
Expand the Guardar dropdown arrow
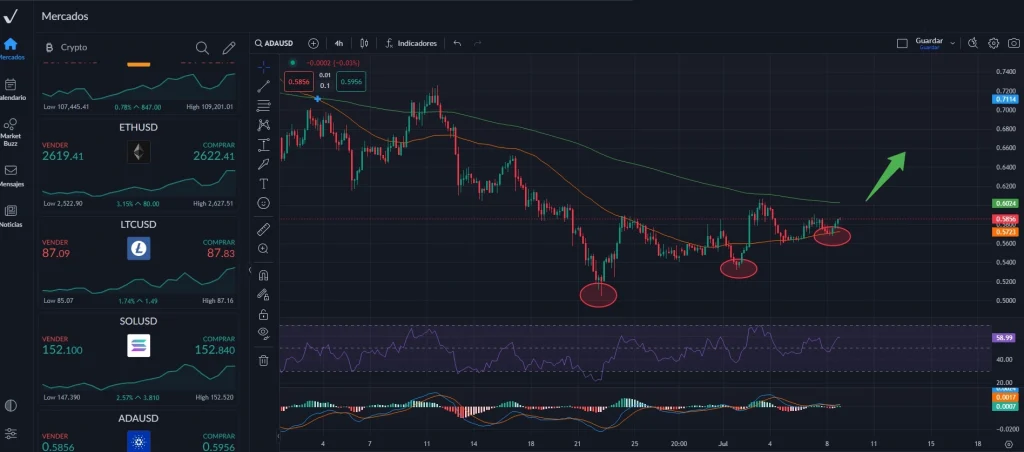pyautogui.click(x=953, y=43)
